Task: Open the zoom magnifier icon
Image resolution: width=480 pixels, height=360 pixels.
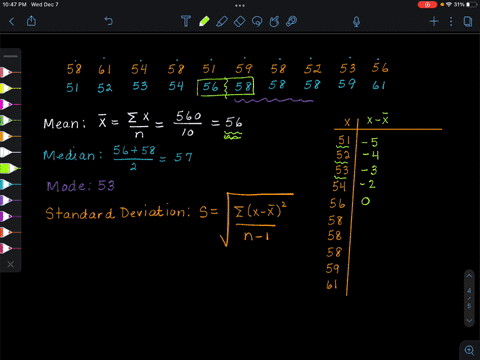Action: coord(469,350)
